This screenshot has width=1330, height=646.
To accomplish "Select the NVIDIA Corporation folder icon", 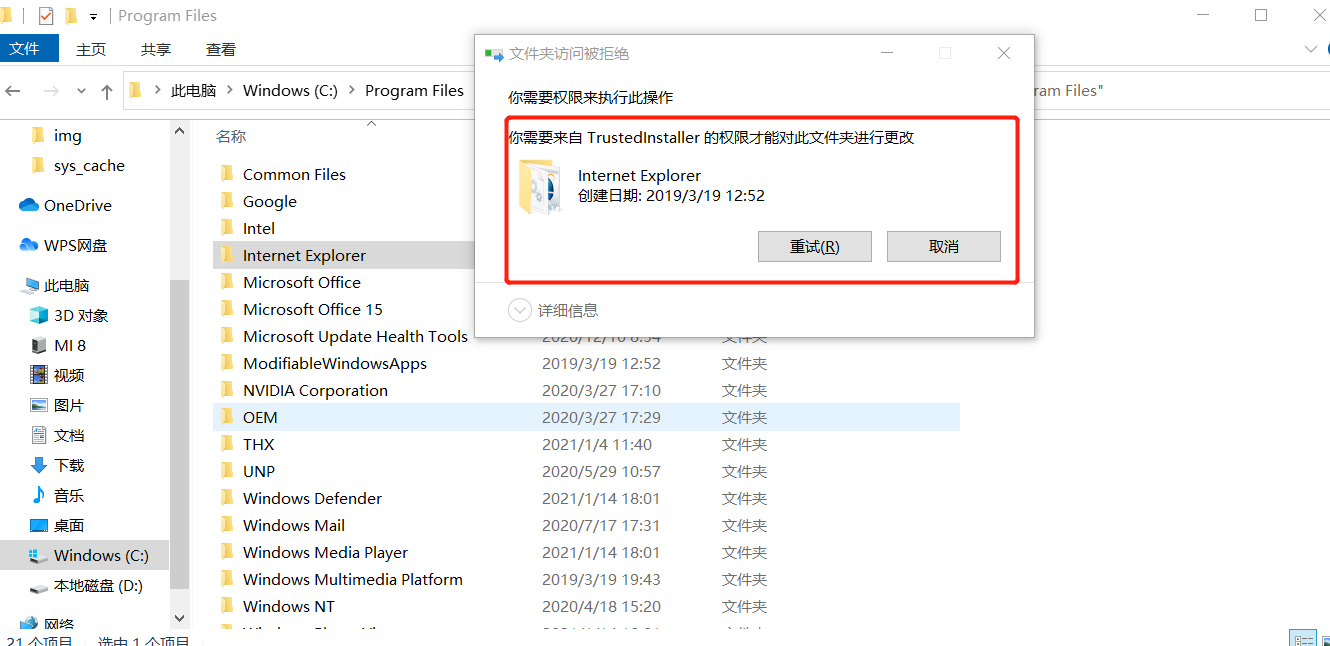I will point(227,390).
